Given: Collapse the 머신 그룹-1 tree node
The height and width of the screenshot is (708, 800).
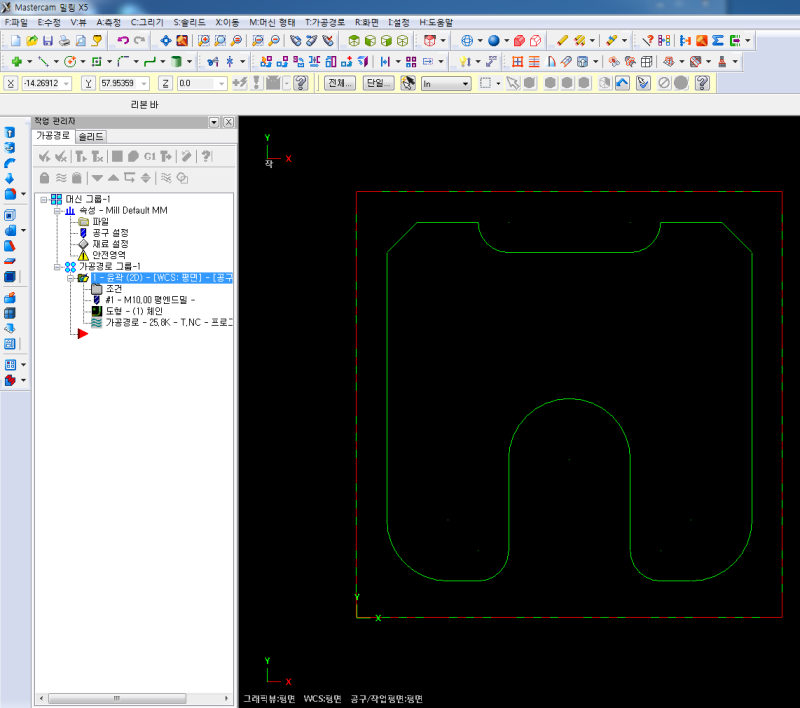Looking at the screenshot, I should (43, 200).
